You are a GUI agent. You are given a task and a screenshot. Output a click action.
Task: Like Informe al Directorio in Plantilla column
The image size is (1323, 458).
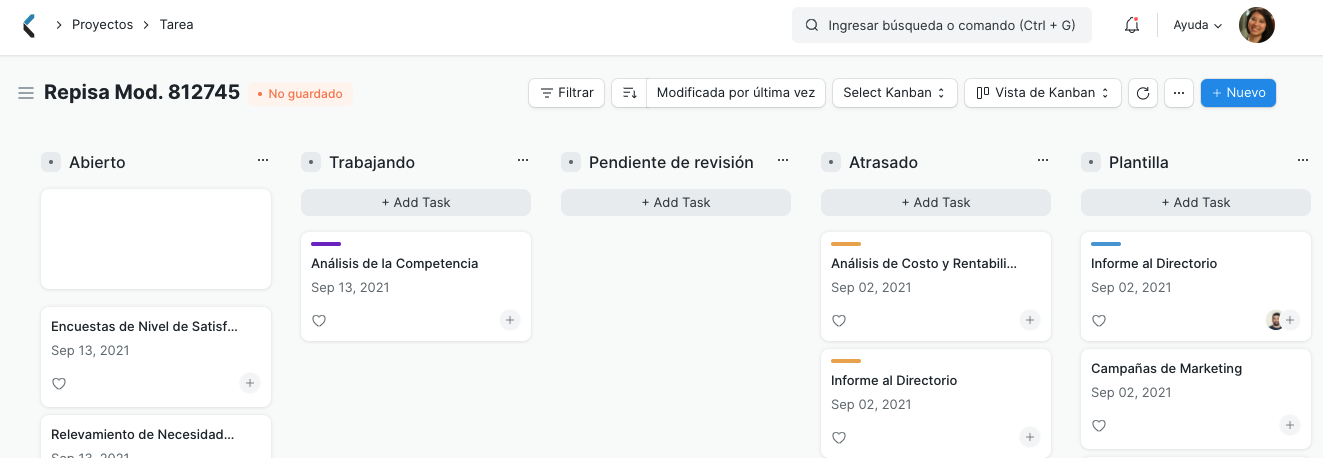pyautogui.click(x=1099, y=320)
